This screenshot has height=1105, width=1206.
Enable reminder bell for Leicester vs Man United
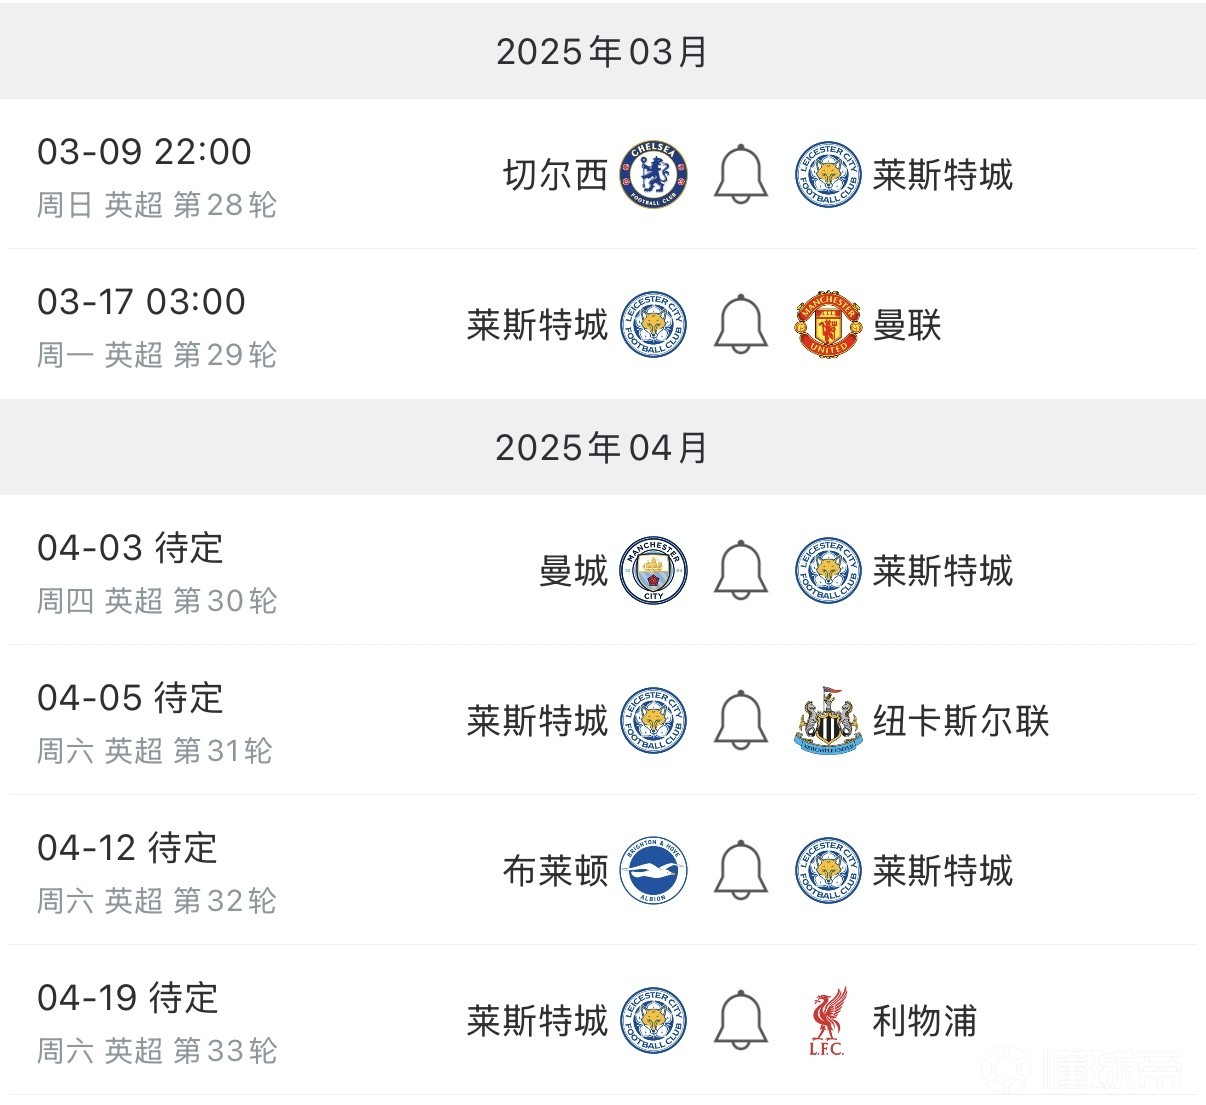(x=740, y=324)
